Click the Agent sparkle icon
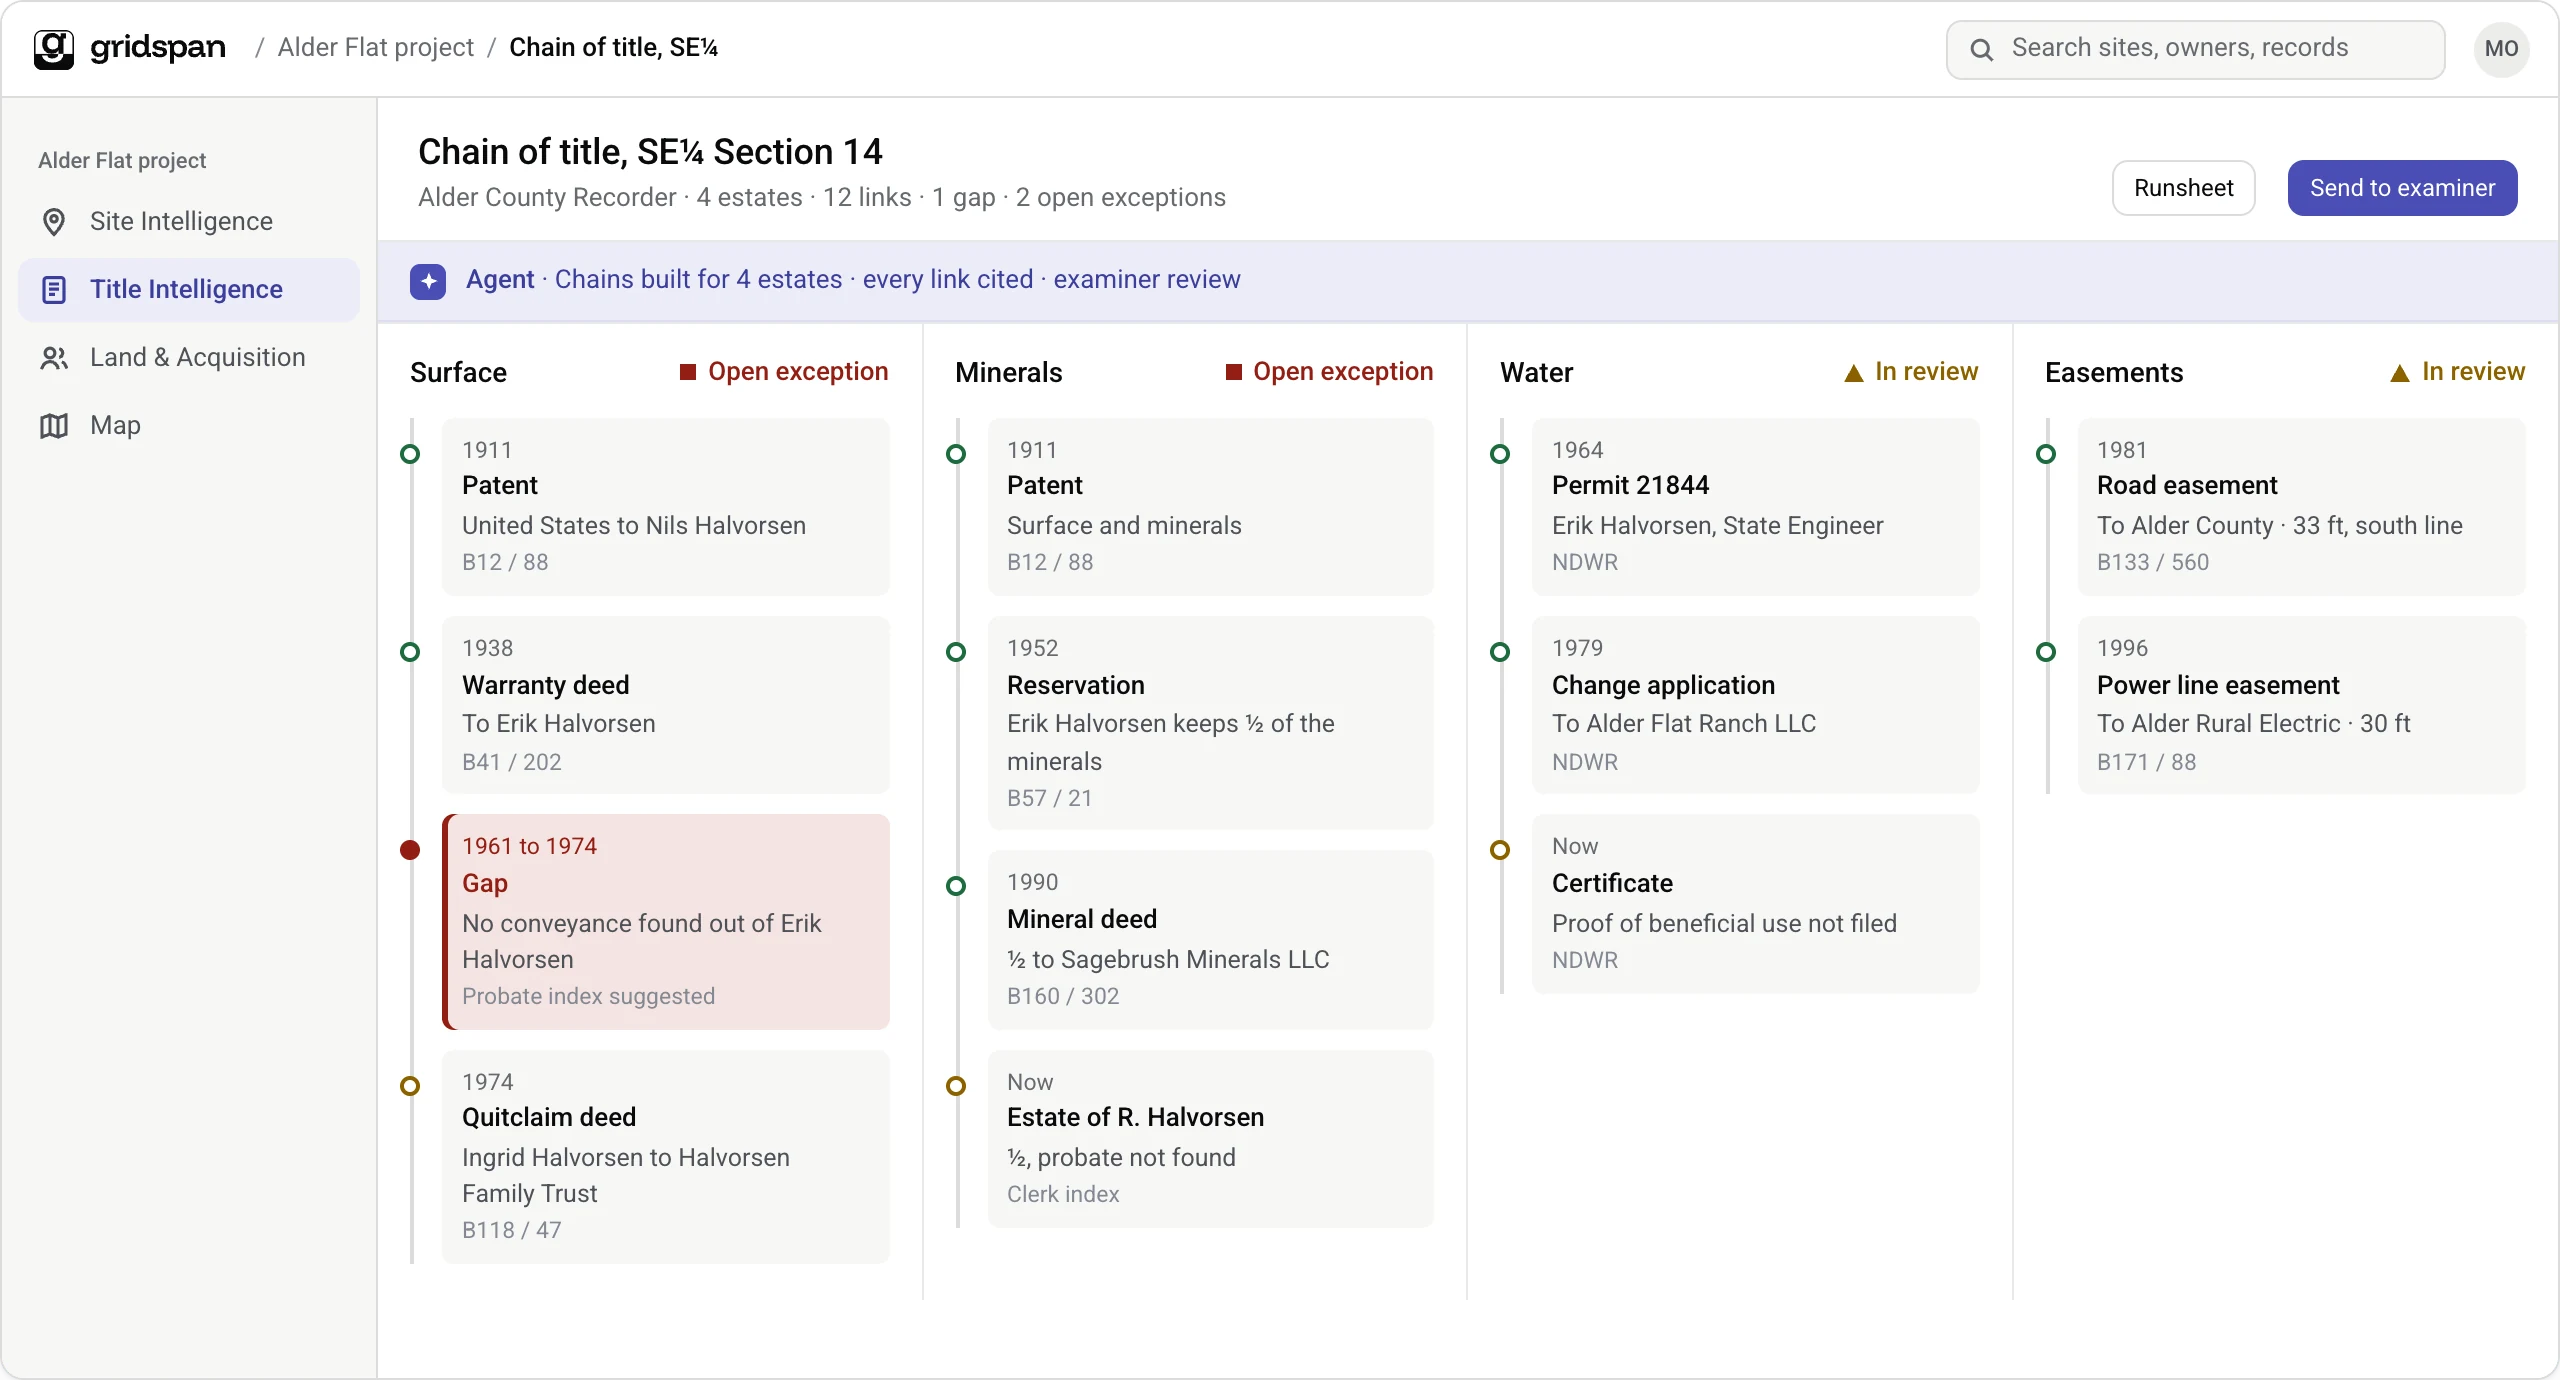 point(428,281)
